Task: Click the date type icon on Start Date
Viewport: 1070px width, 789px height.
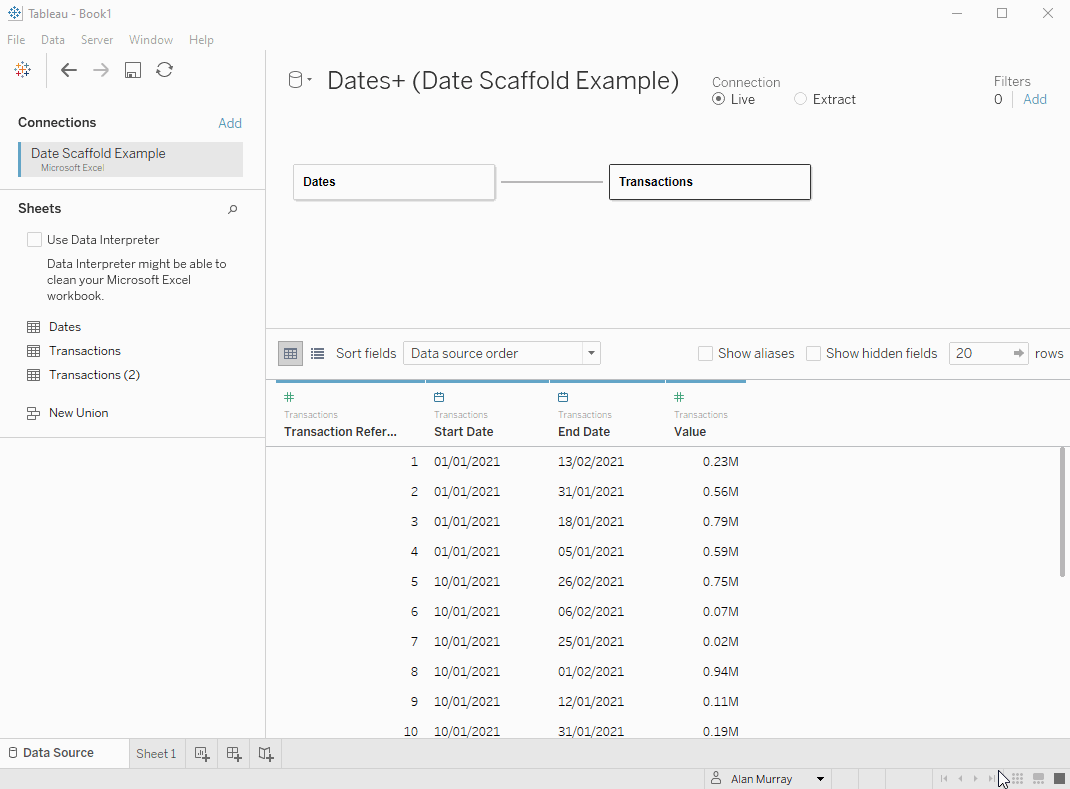Action: click(x=439, y=397)
